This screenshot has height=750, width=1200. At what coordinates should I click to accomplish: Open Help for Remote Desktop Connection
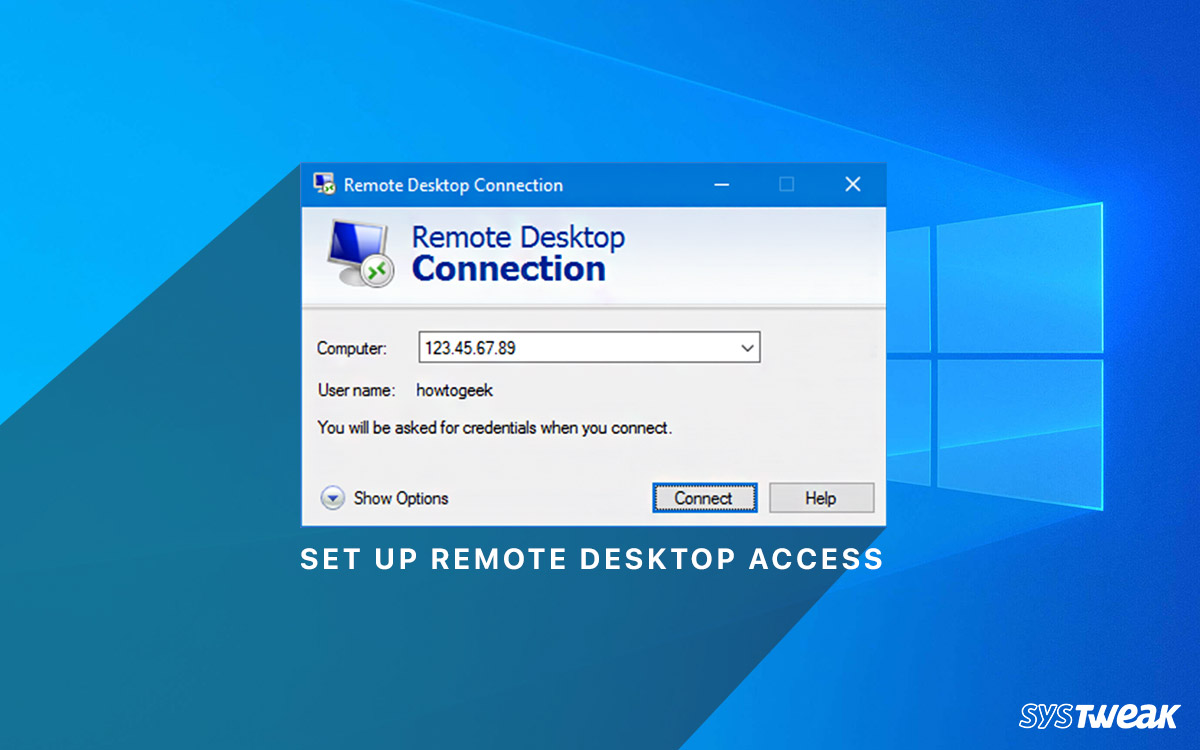pyautogui.click(x=821, y=497)
